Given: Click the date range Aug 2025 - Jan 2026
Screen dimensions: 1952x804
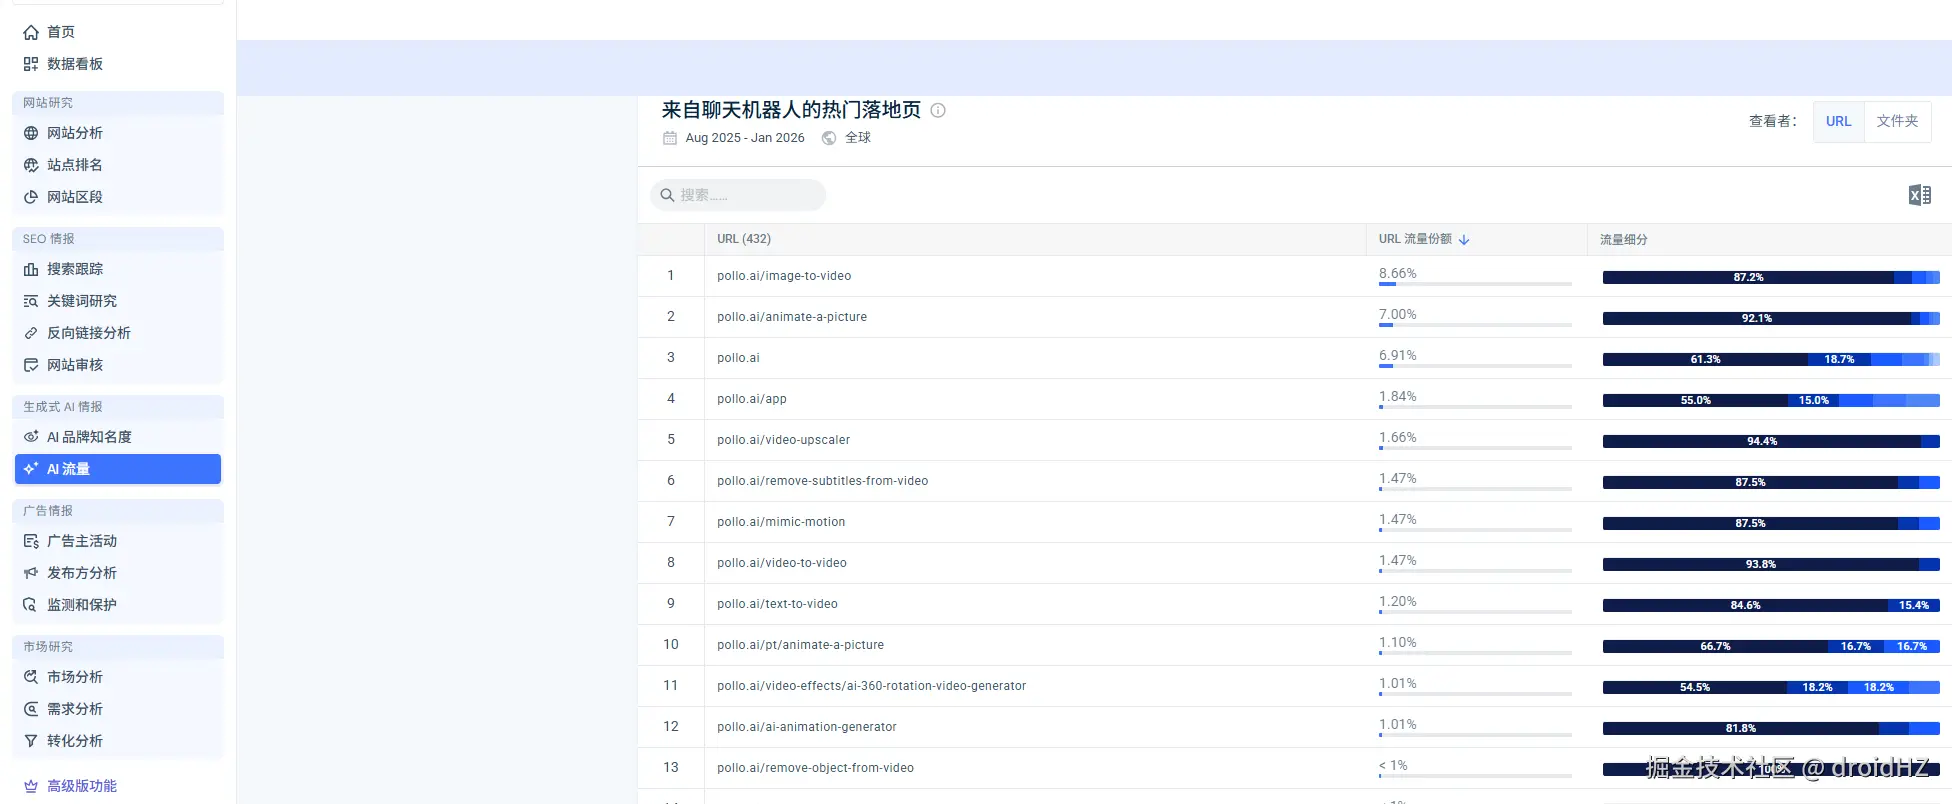Looking at the screenshot, I should (x=745, y=138).
